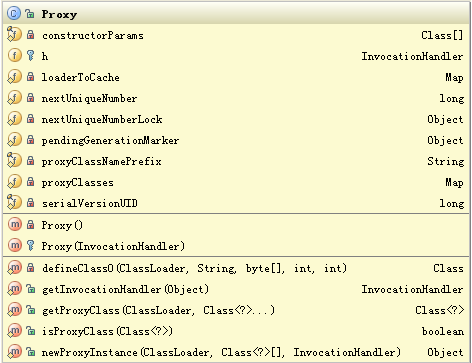Click the method icon for Proxy() constructor
Image resolution: width=472 pixels, height=363 pixels.
(x=14, y=224)
